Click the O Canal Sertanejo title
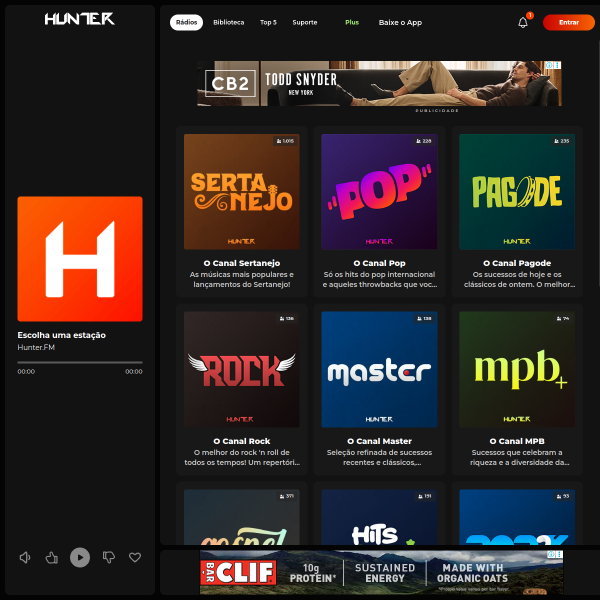Viewport: 600px width, 600px height. [x=241, y=263]
